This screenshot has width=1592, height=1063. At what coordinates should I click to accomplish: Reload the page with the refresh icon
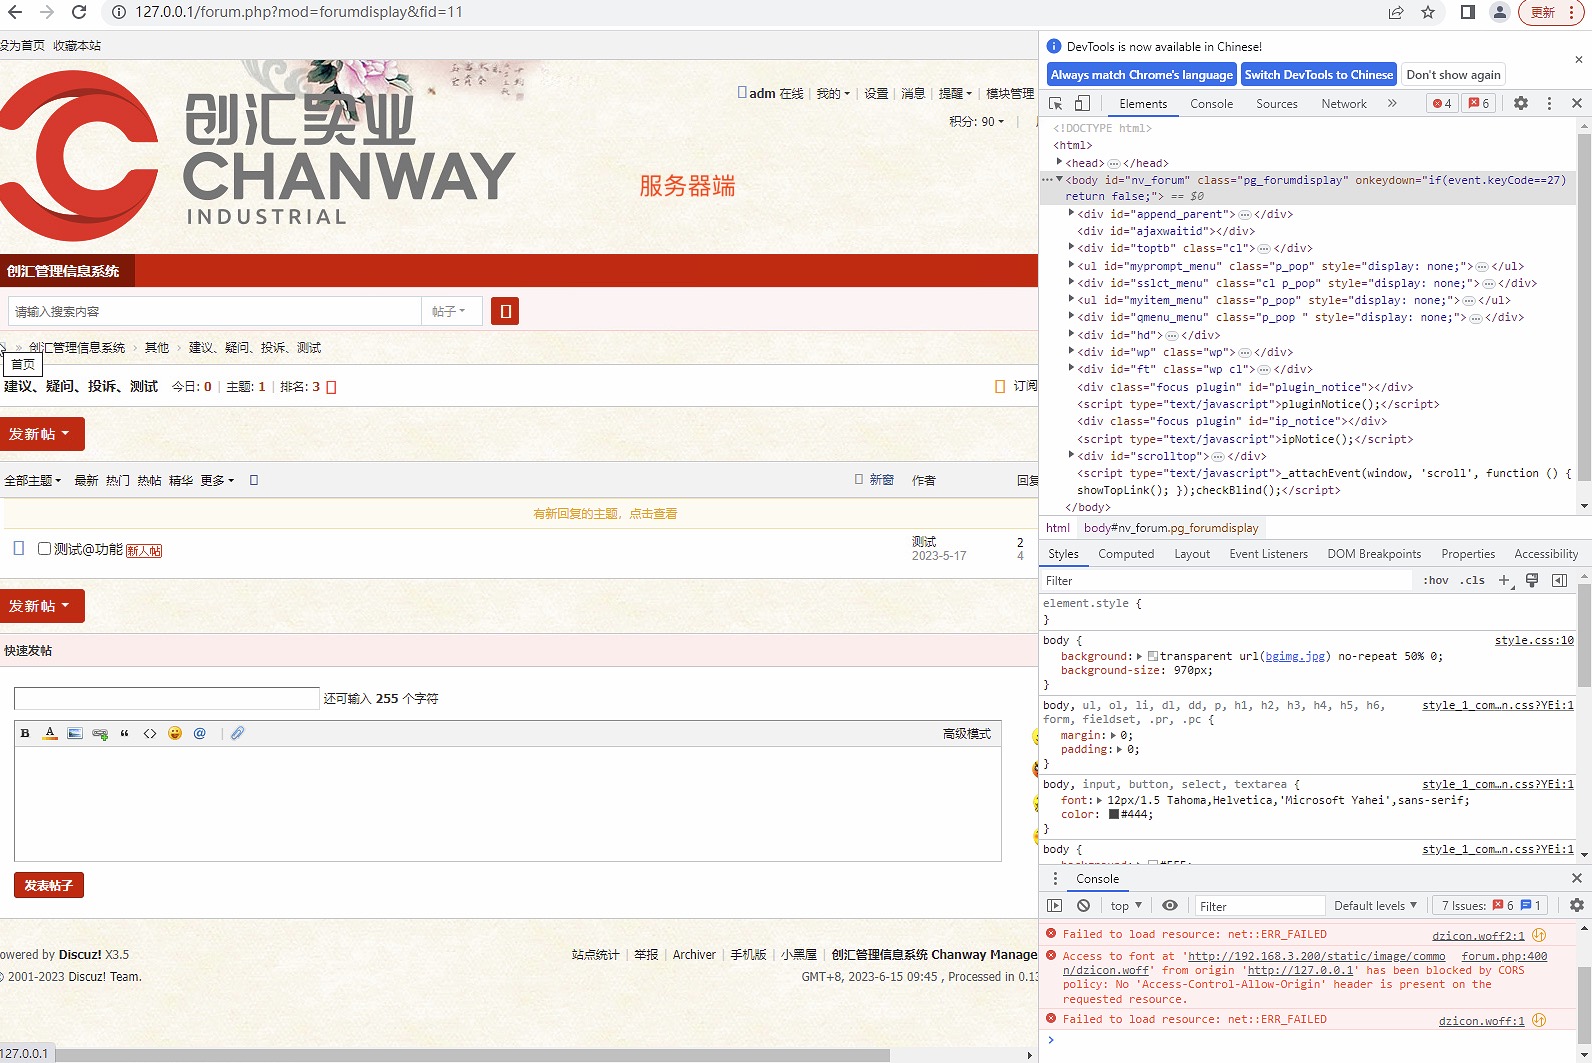pos(79,12)
